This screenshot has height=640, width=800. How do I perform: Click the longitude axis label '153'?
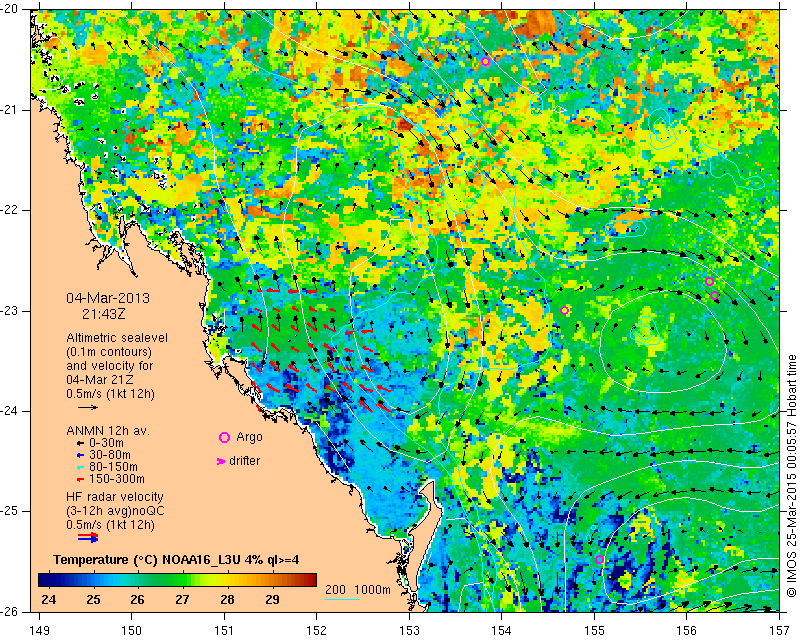[x=409, y=630]
